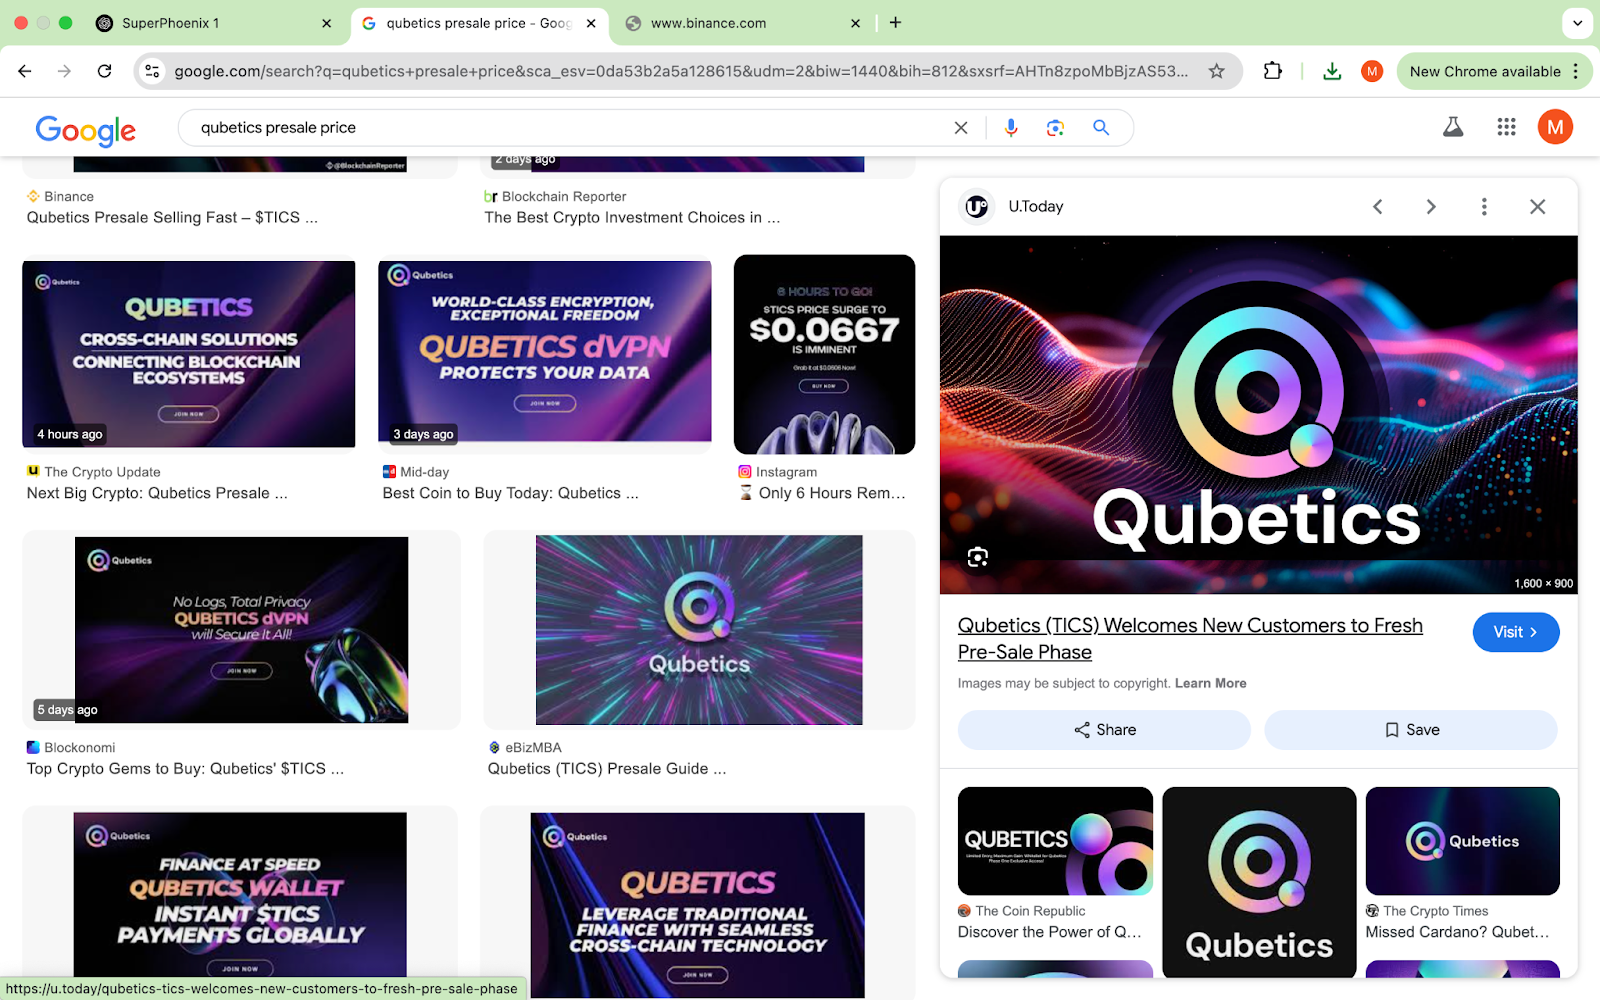This screenshot has width=1600, height=1000.
Task: Open $0.0667 price surge Instagram image
Action: [x=824, y=354]
